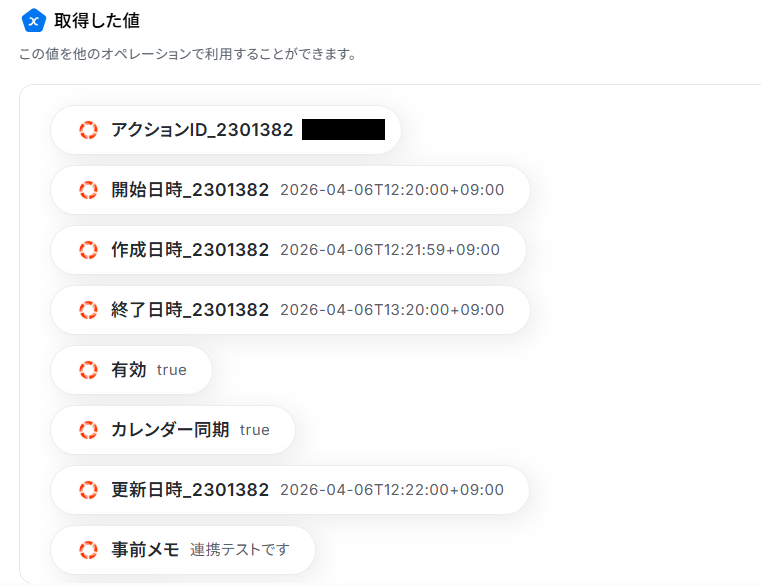Image resolution: width=761 pixels, height=586 pixels.
Task: Click the orange icon beside 終了日時_2301382
Action: tap(88, 310)
